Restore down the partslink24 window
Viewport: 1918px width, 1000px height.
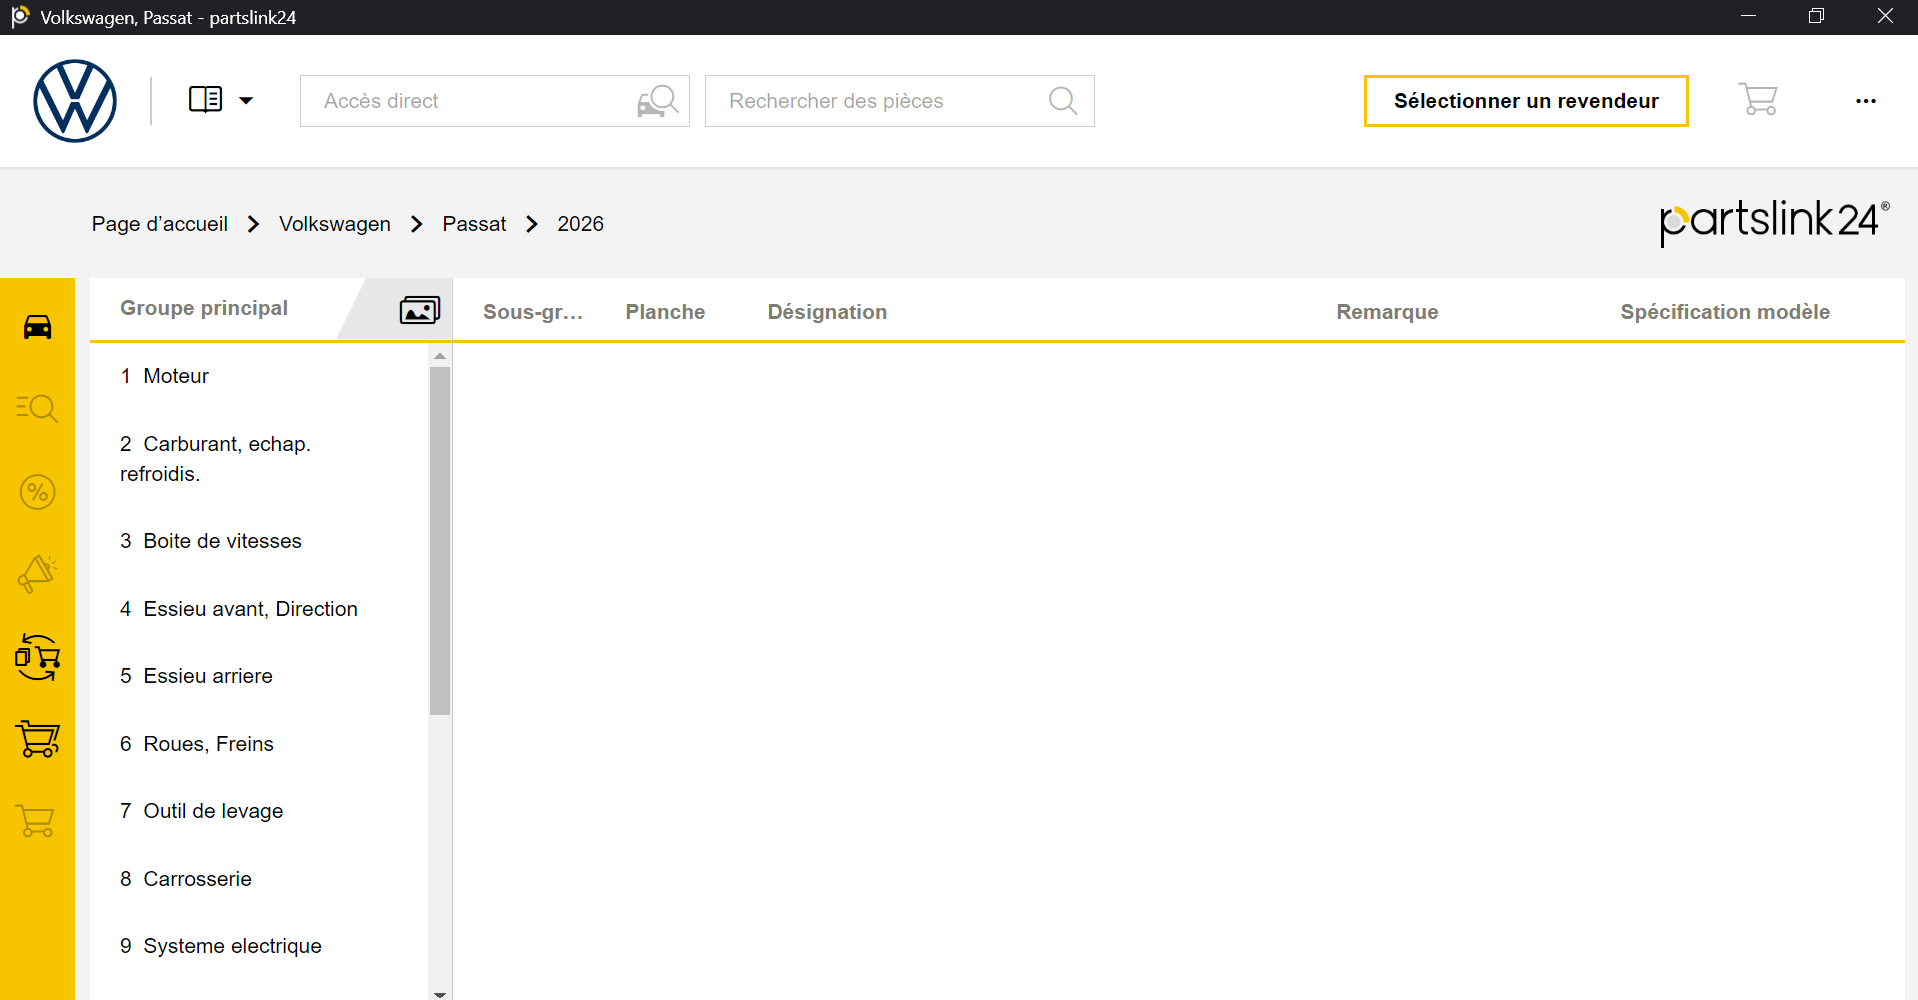(1816, 16)
